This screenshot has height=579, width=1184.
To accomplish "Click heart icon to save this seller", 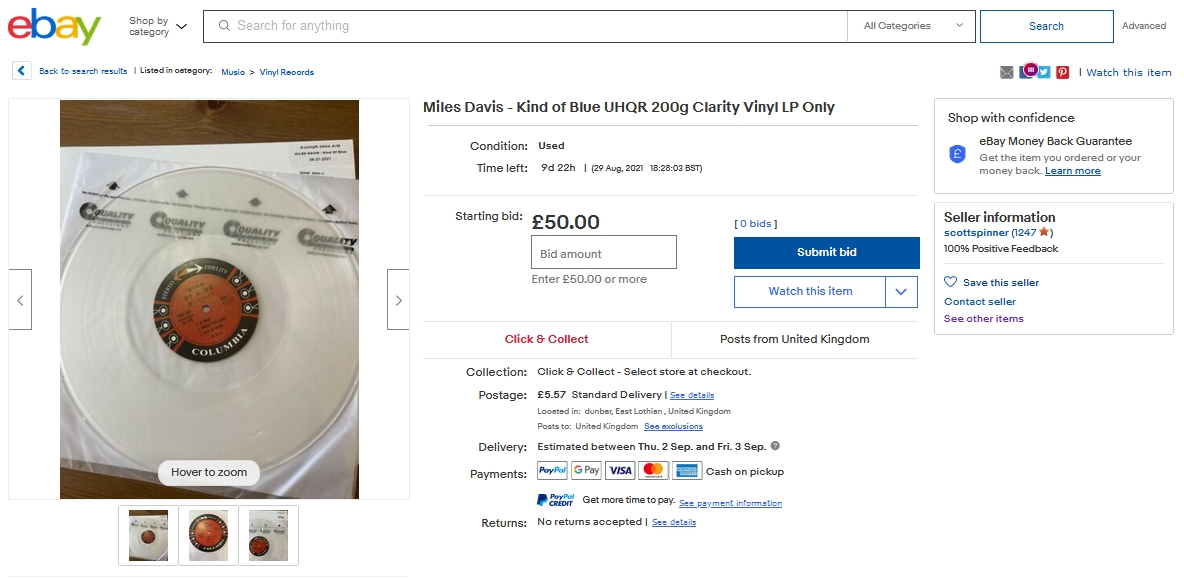I will pos(951,283).
